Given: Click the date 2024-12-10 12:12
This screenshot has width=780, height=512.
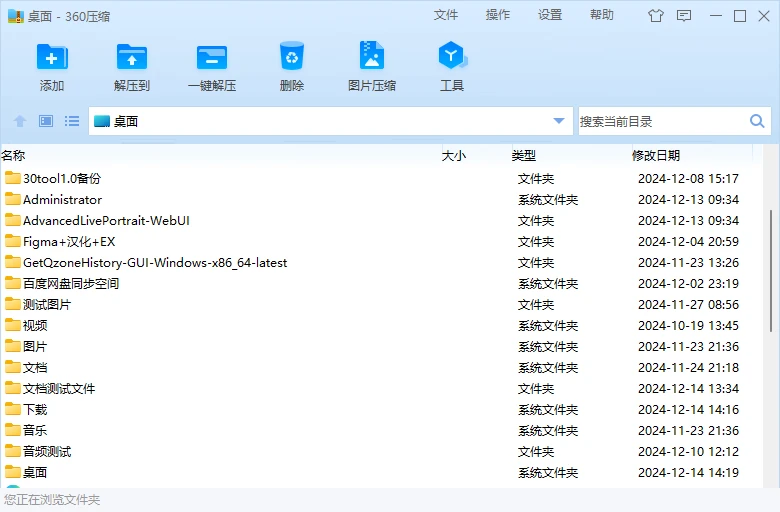Looking at the screenshot, I should click(x=688, y=451).
